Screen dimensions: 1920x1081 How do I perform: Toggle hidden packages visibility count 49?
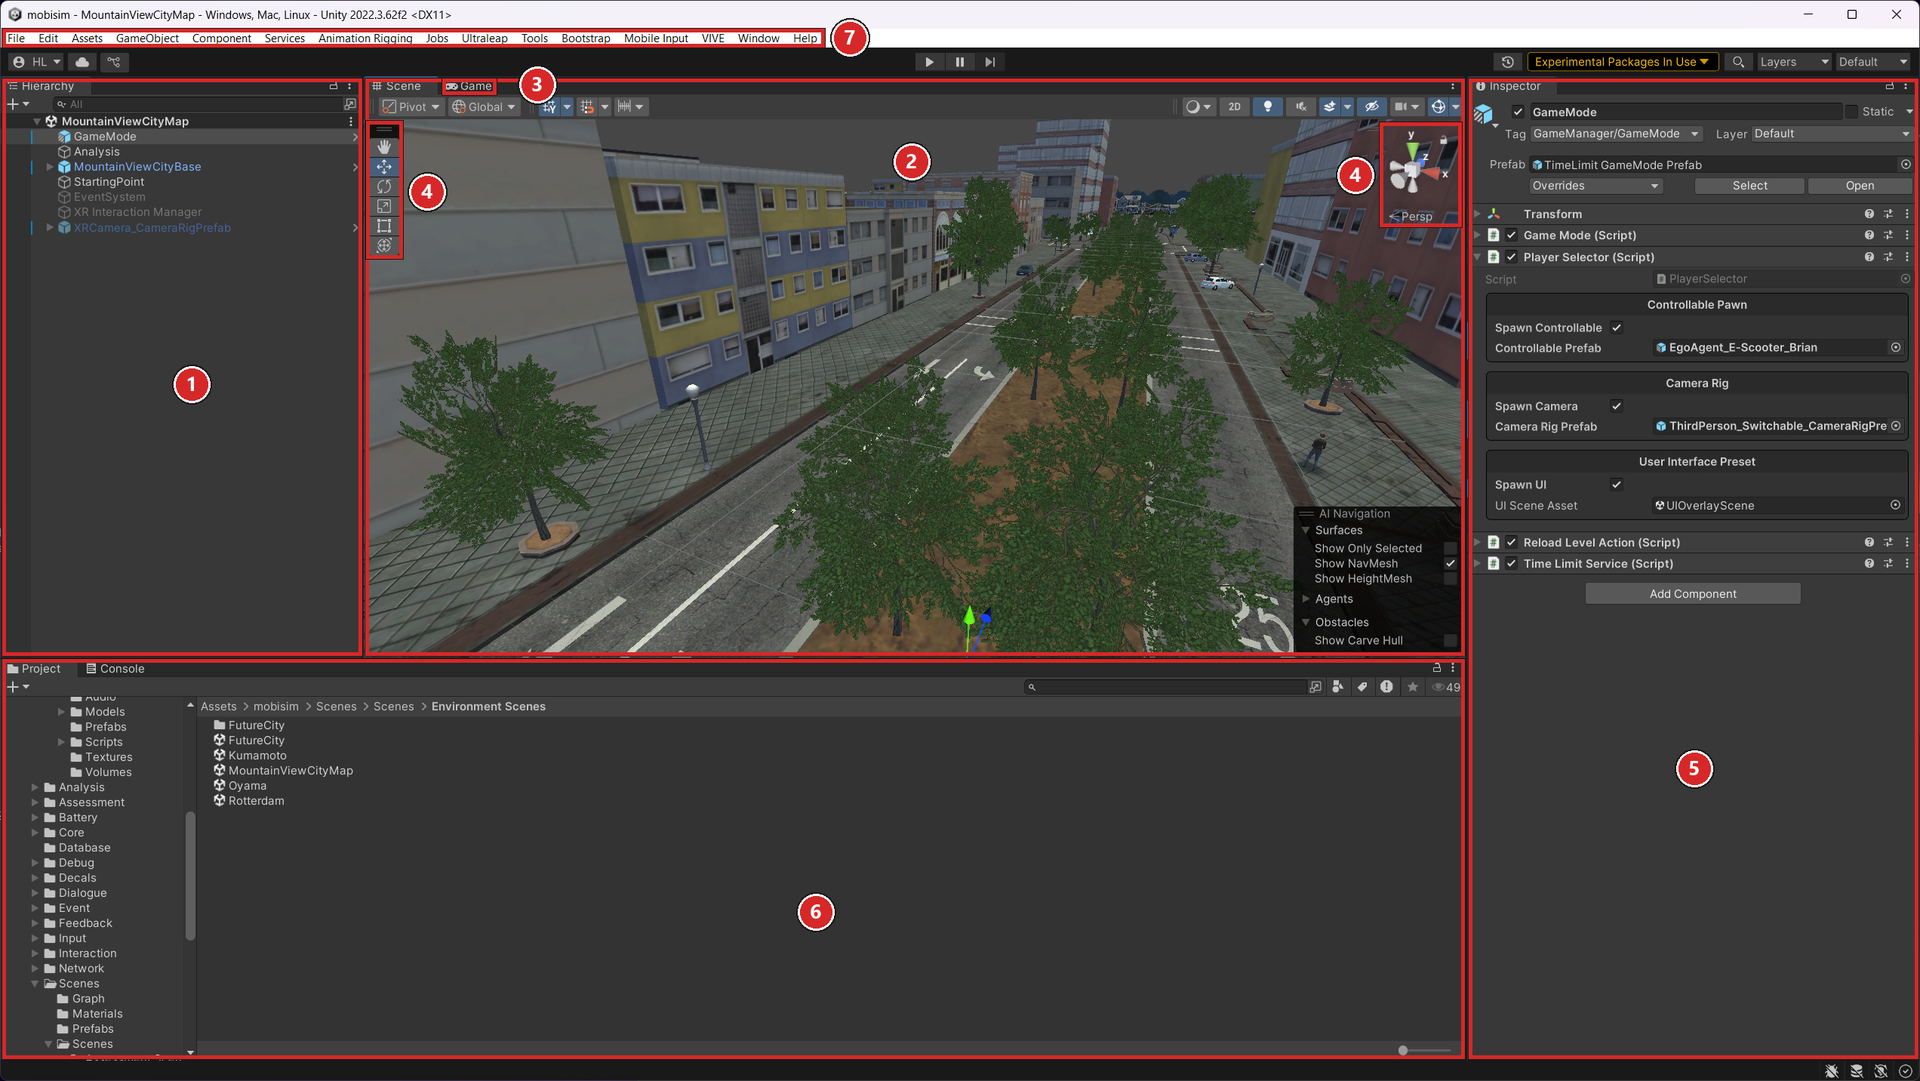(1446, 687)
